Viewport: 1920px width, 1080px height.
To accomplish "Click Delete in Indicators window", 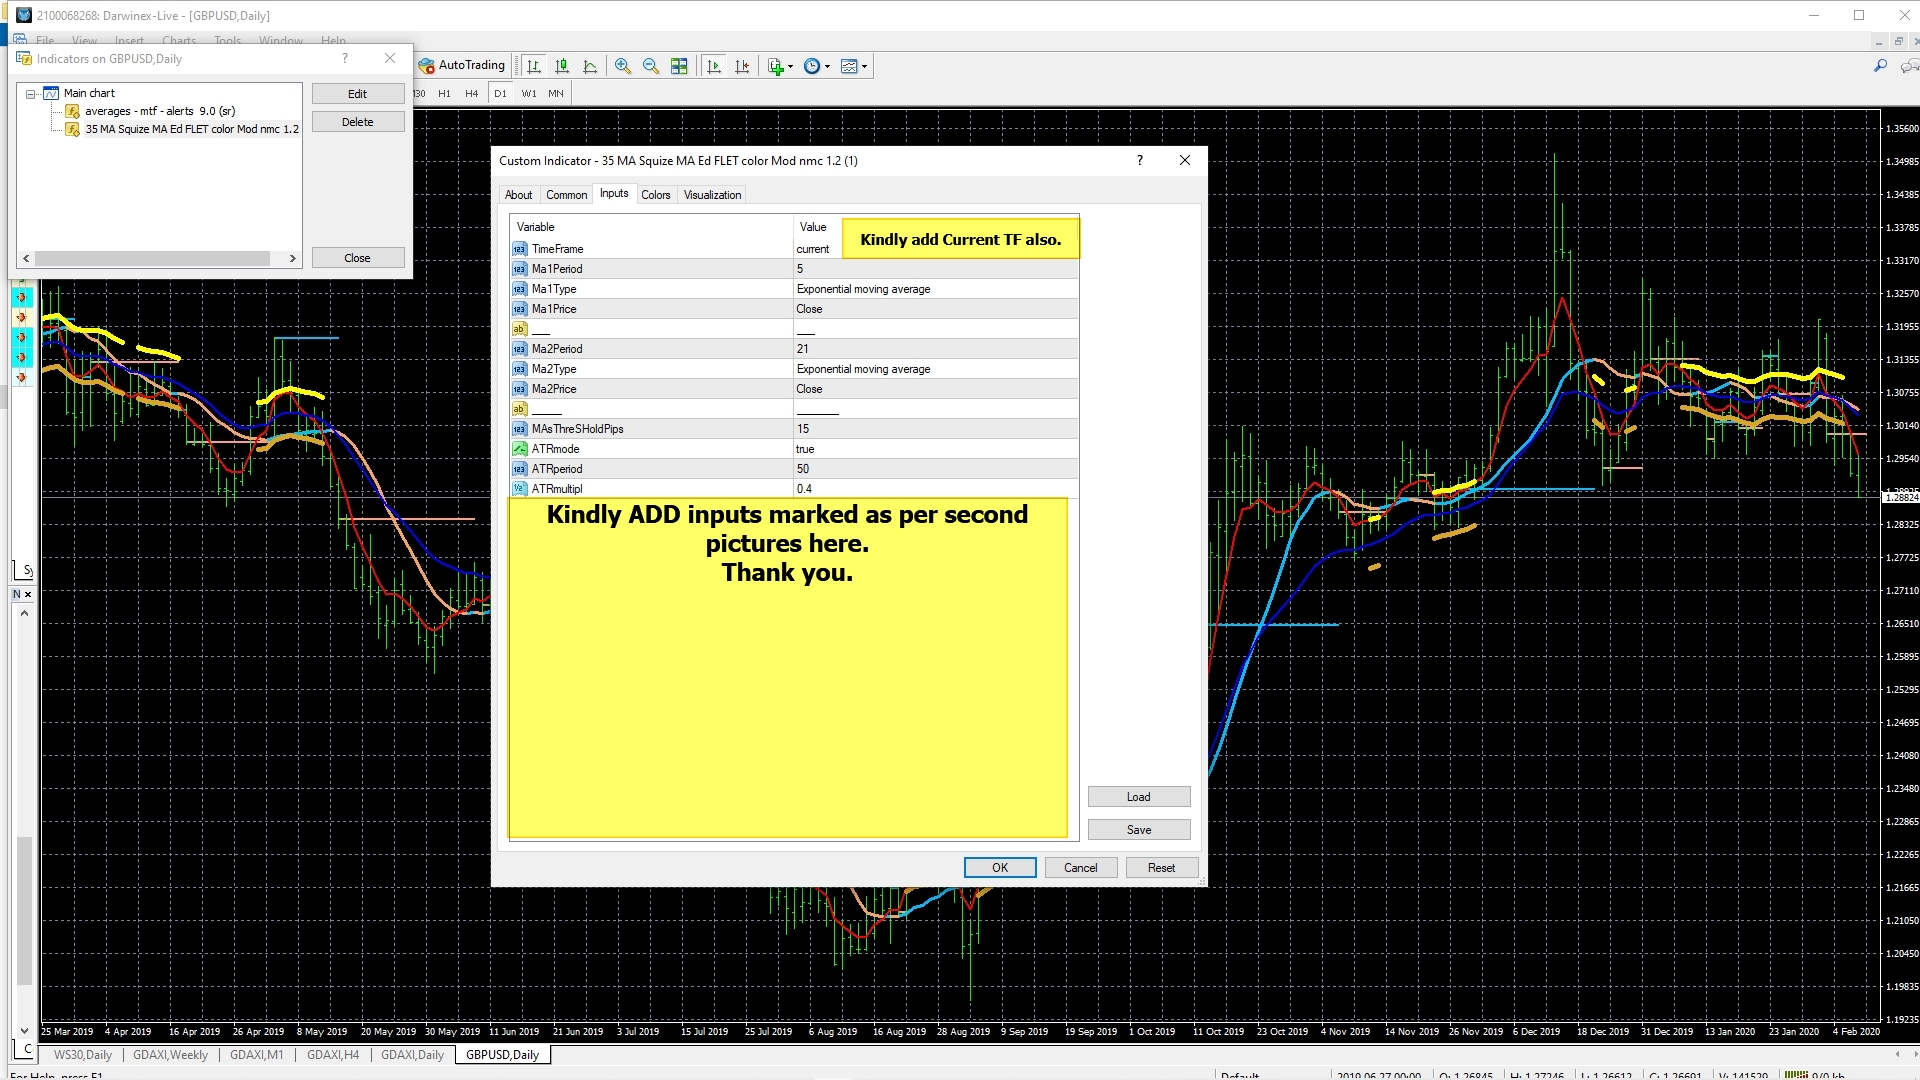I will pos(357,122).
